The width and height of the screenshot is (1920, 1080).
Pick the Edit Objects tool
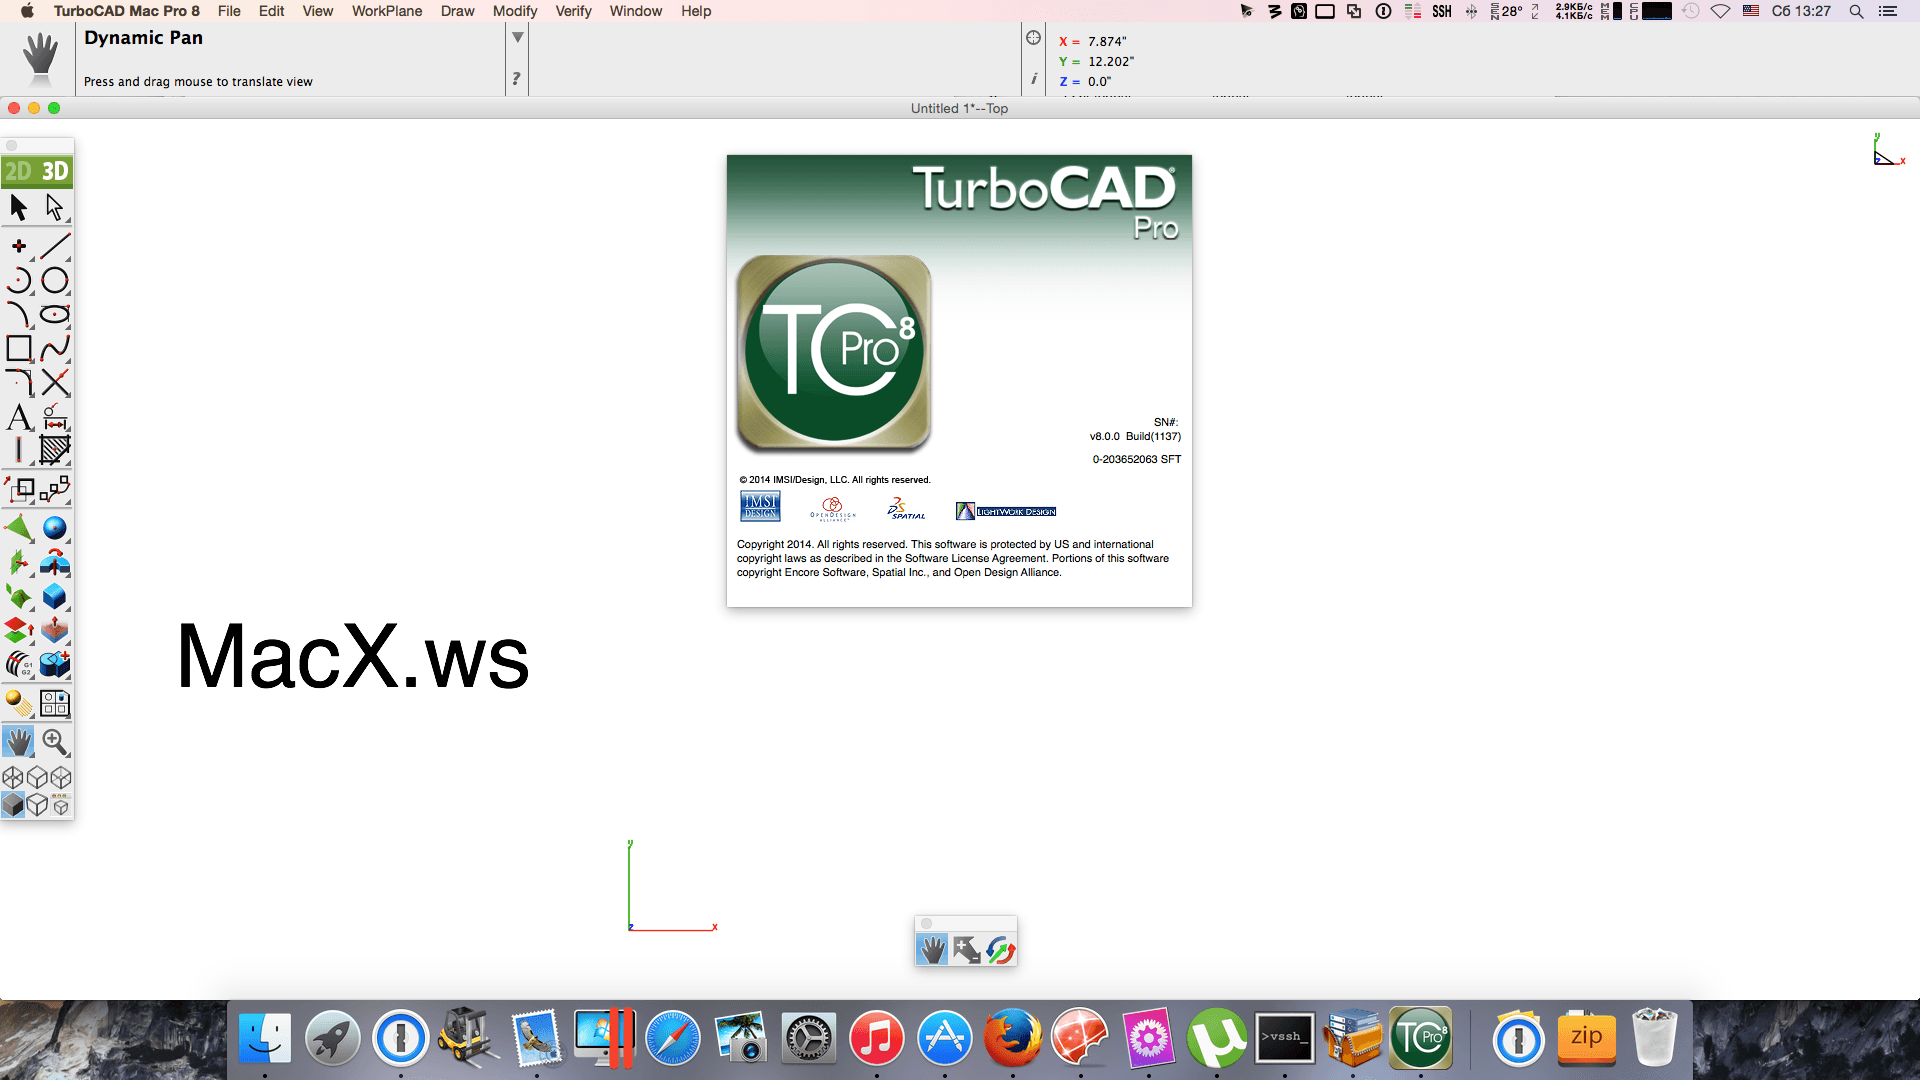55,489
